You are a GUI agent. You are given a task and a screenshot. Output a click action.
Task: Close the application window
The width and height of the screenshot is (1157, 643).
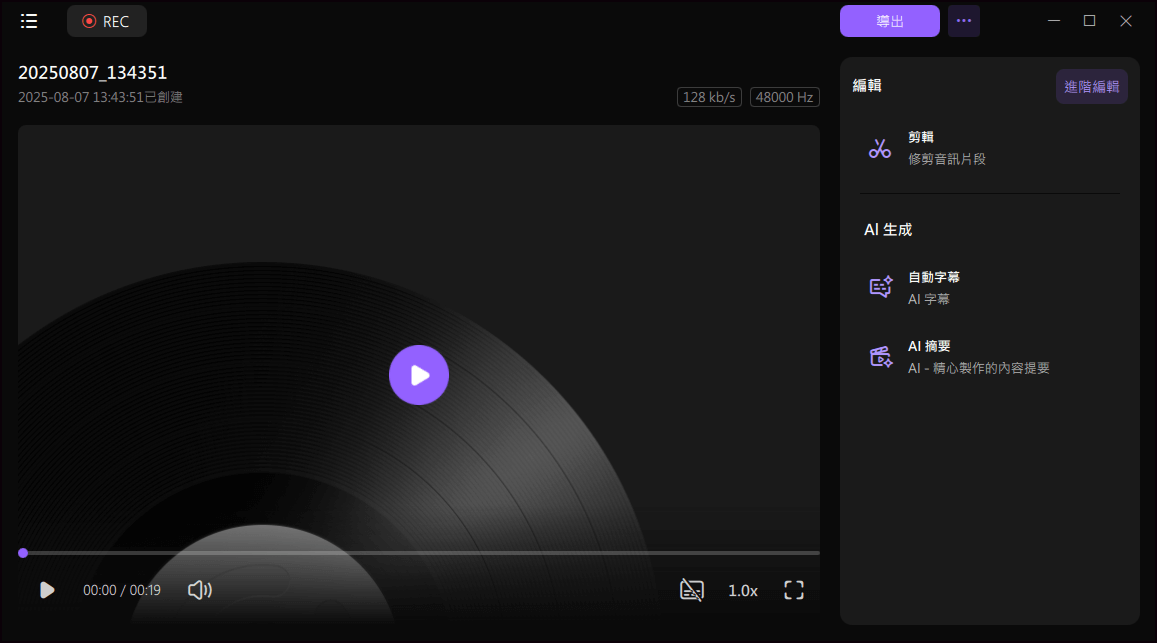click(1125, 21)
